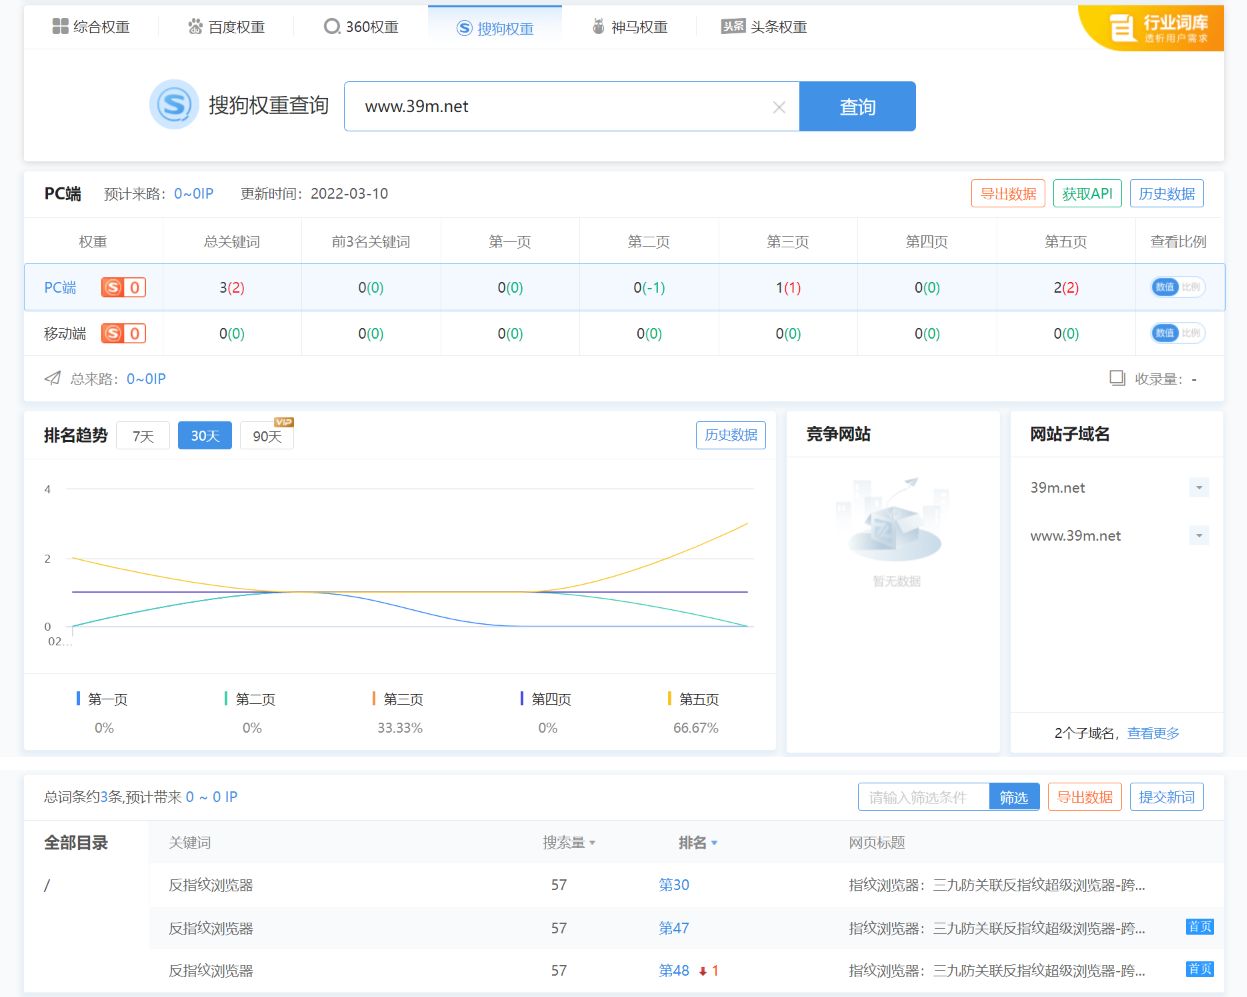
Task: Switch to the 百度权重 tab
Action: (x=226, y=27)
